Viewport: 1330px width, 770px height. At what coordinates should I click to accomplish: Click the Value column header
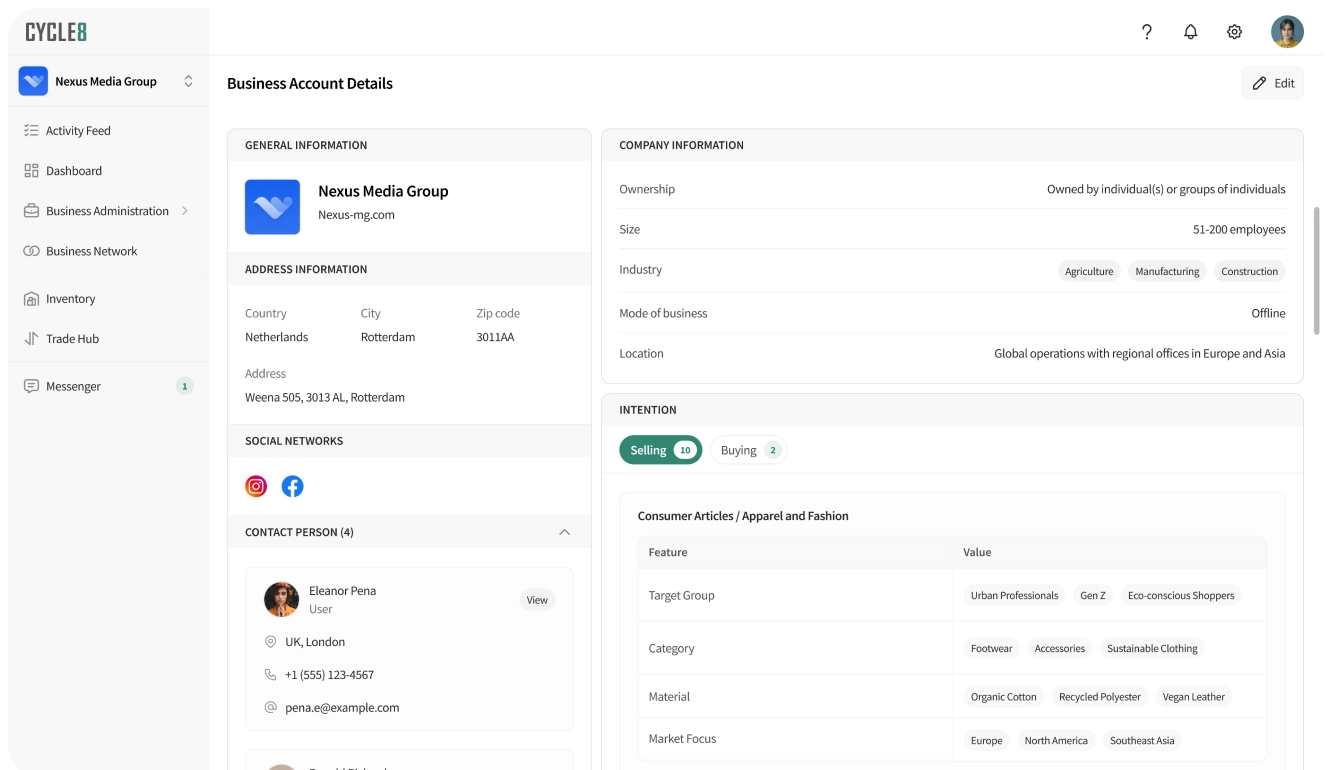pyautogui.click(x=977, y=552)
